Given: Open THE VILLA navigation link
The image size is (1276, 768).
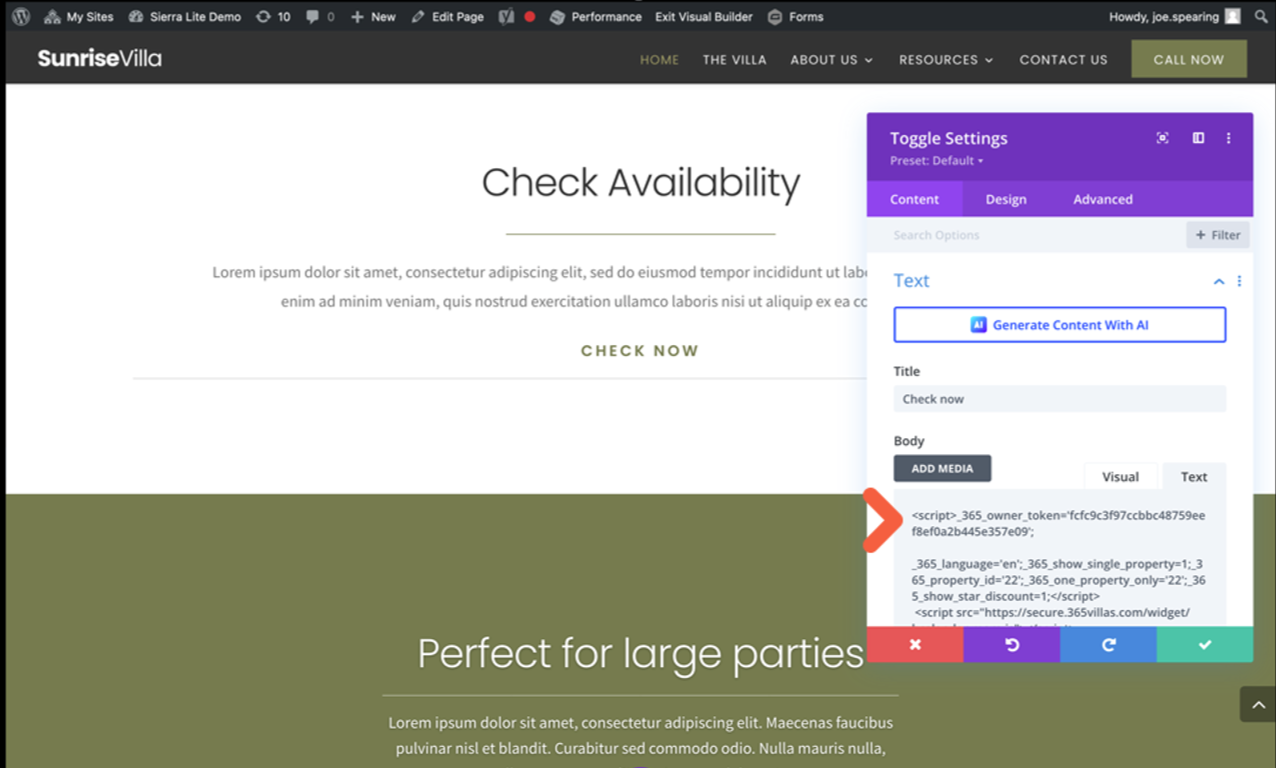Looking at the screenshot, I should point(734,60).
